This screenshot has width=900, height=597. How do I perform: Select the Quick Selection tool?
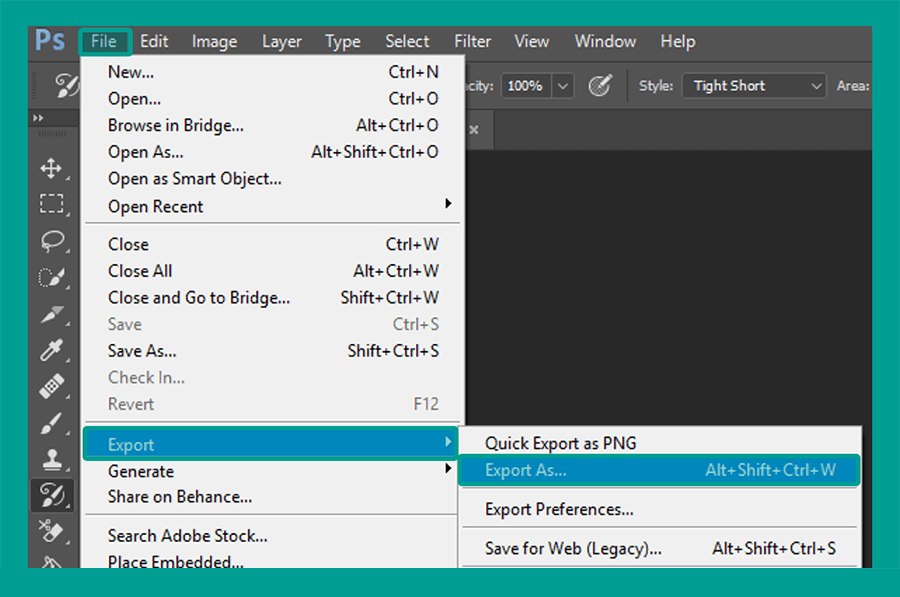click(x=51, y=278)
